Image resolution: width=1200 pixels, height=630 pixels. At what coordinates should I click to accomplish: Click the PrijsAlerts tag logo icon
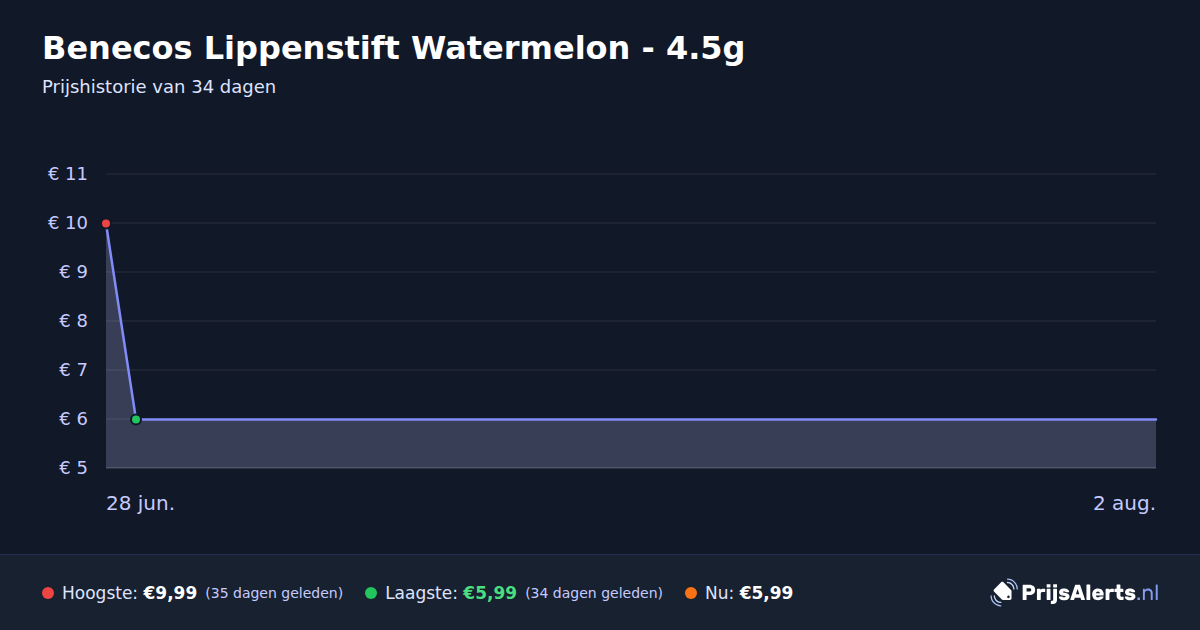click(1003, 592)
